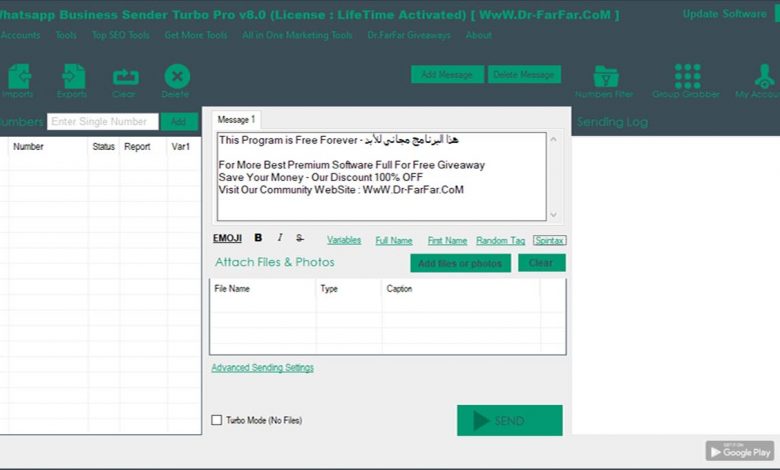Viewport: 780px width, 470px height.
Task: Click Add button next to number field
Action: point(179,121)
